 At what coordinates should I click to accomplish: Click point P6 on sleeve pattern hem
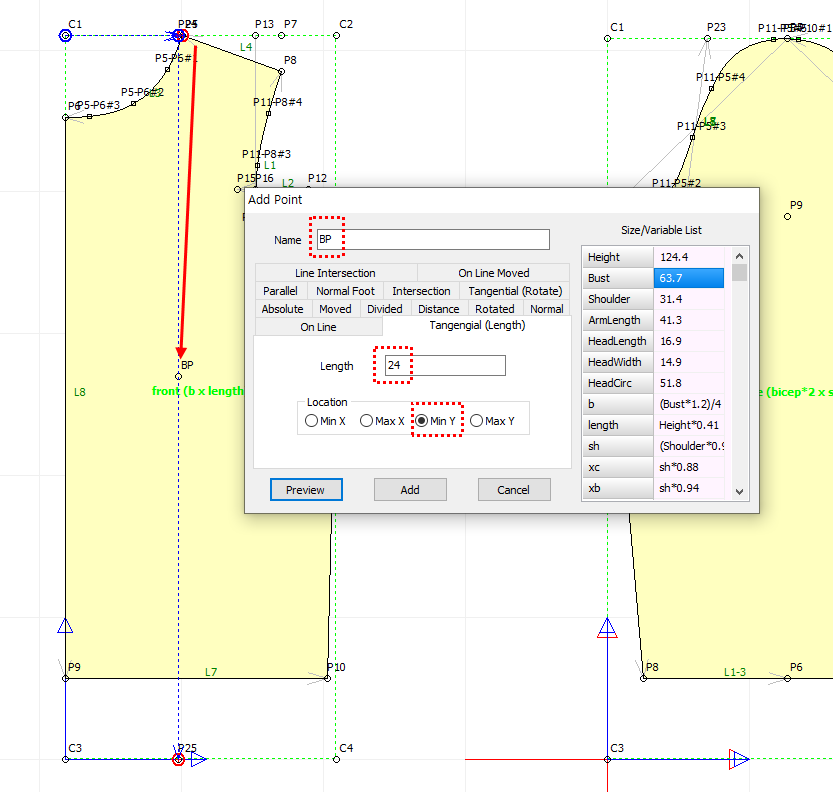[787, 678]
